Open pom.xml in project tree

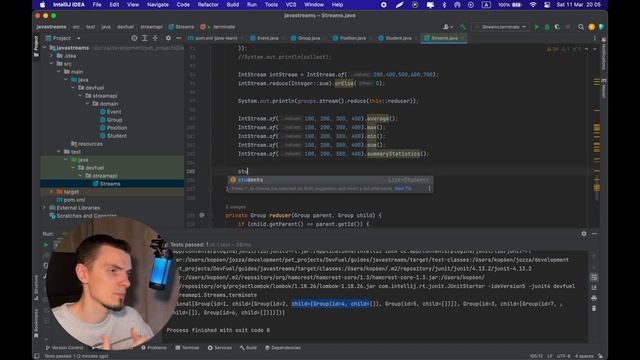click(x=71, y=200)
